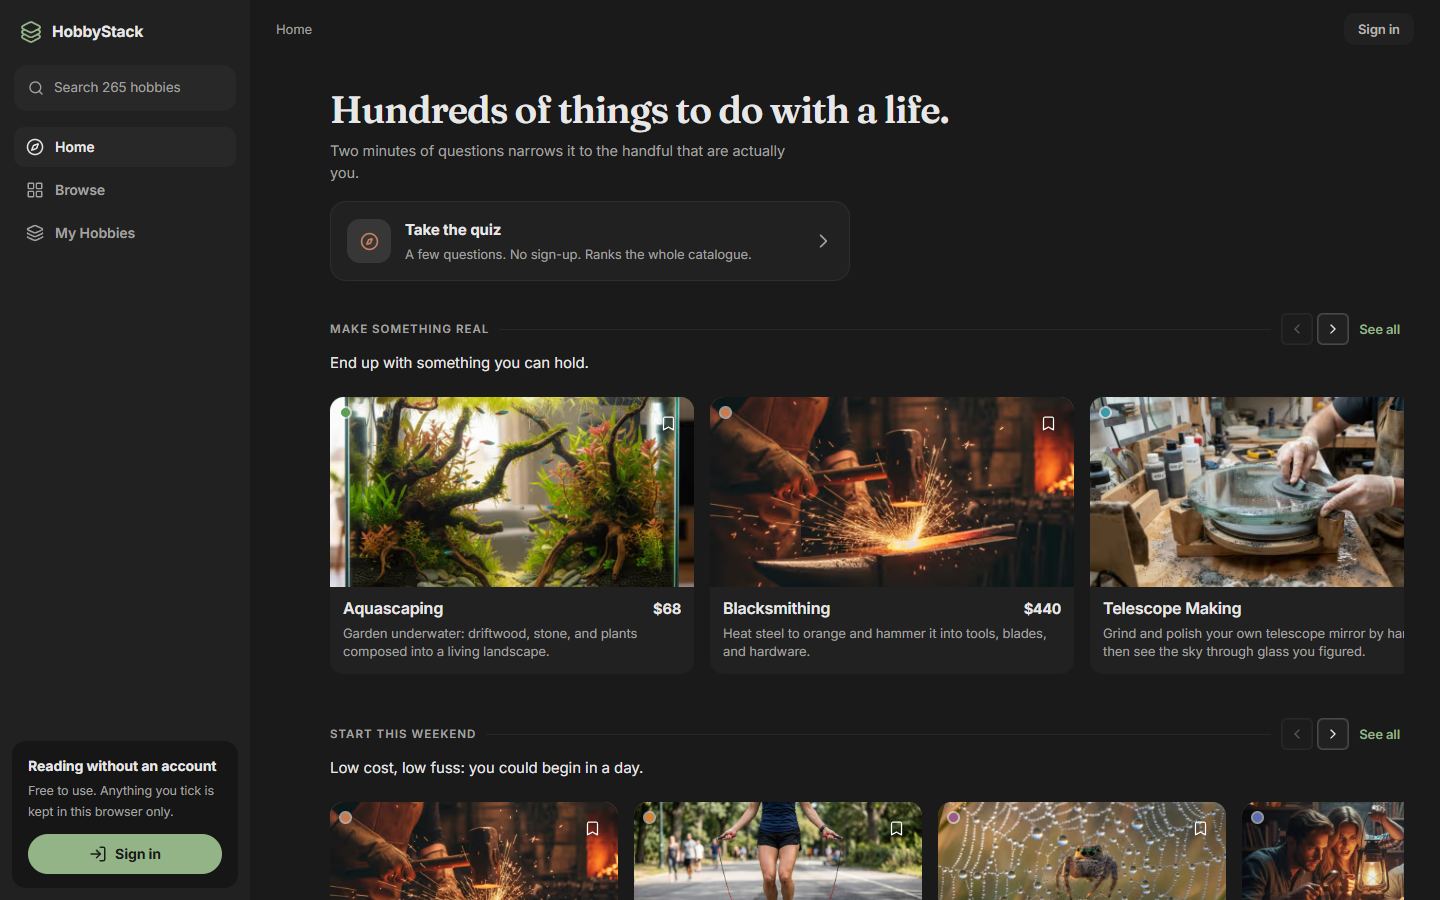Open the Telescope Making mirror-grinding photo

coord(1247,492)
